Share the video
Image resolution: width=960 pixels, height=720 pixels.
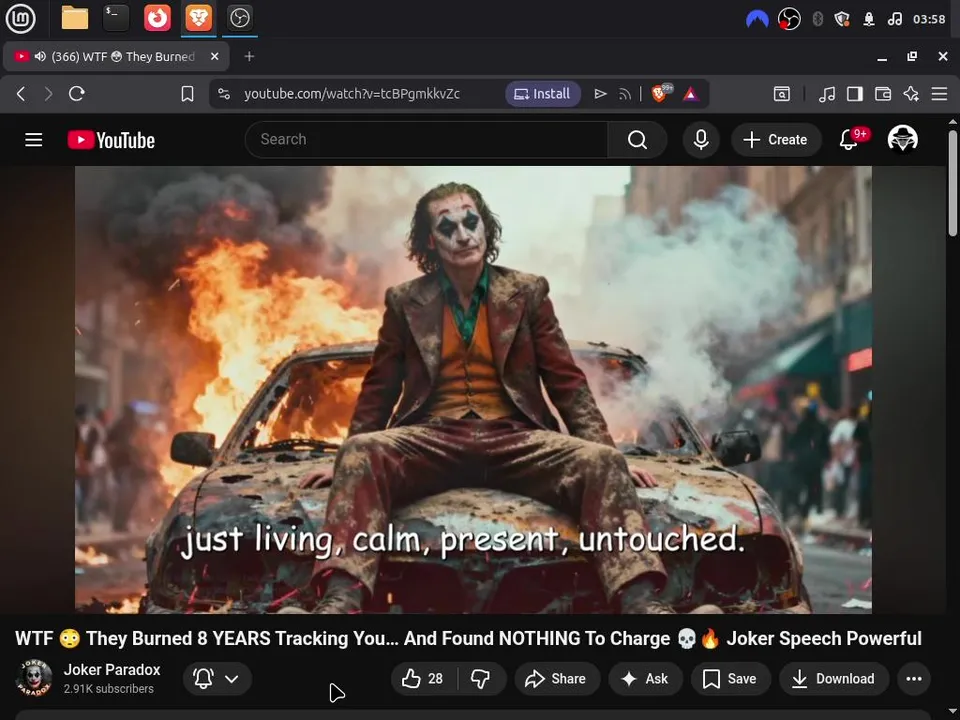[557, 678]
